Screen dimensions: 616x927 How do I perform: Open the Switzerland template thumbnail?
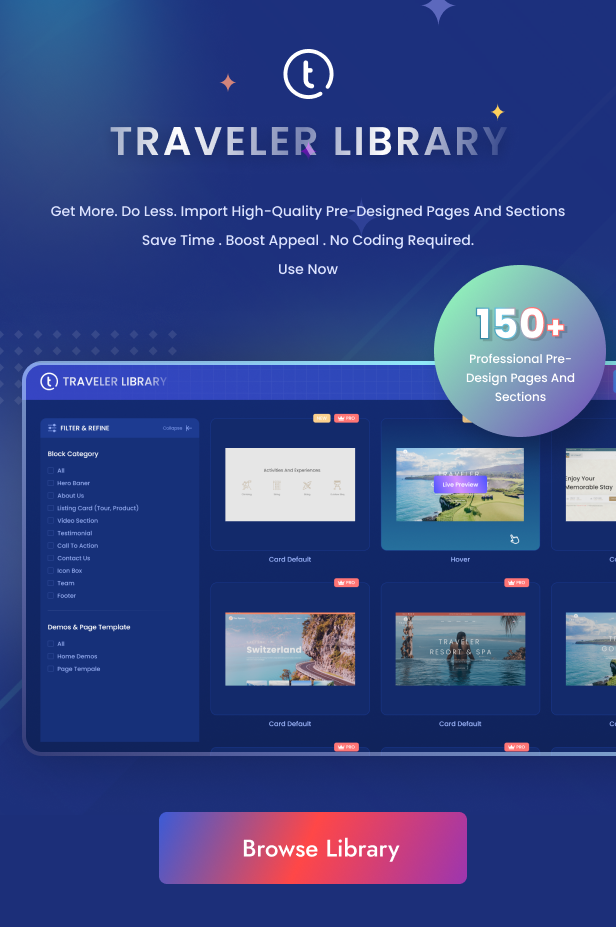point(290,649)
